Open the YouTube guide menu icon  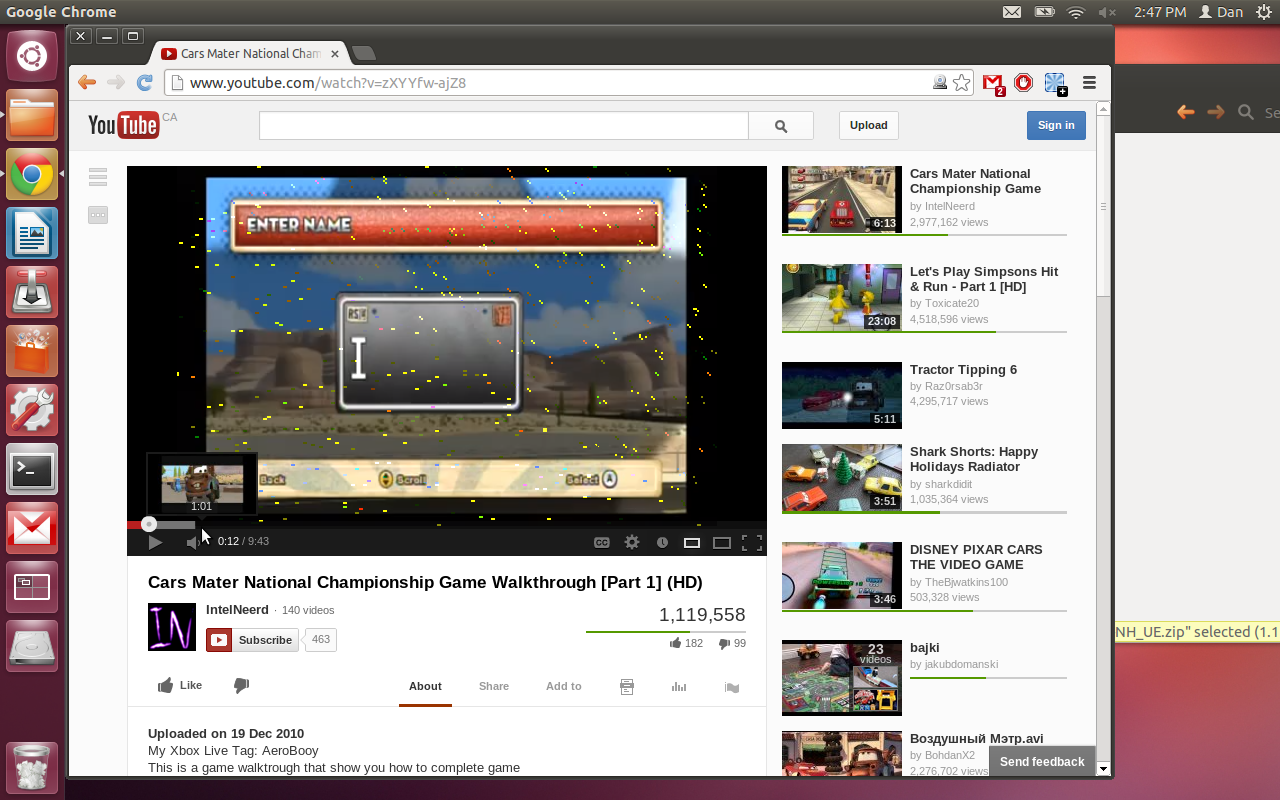point(98,177)
